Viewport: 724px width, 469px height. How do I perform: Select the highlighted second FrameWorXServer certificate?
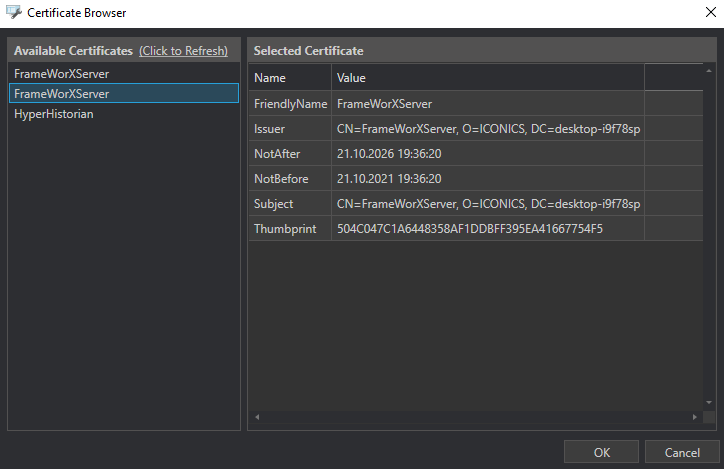[124, 93]
